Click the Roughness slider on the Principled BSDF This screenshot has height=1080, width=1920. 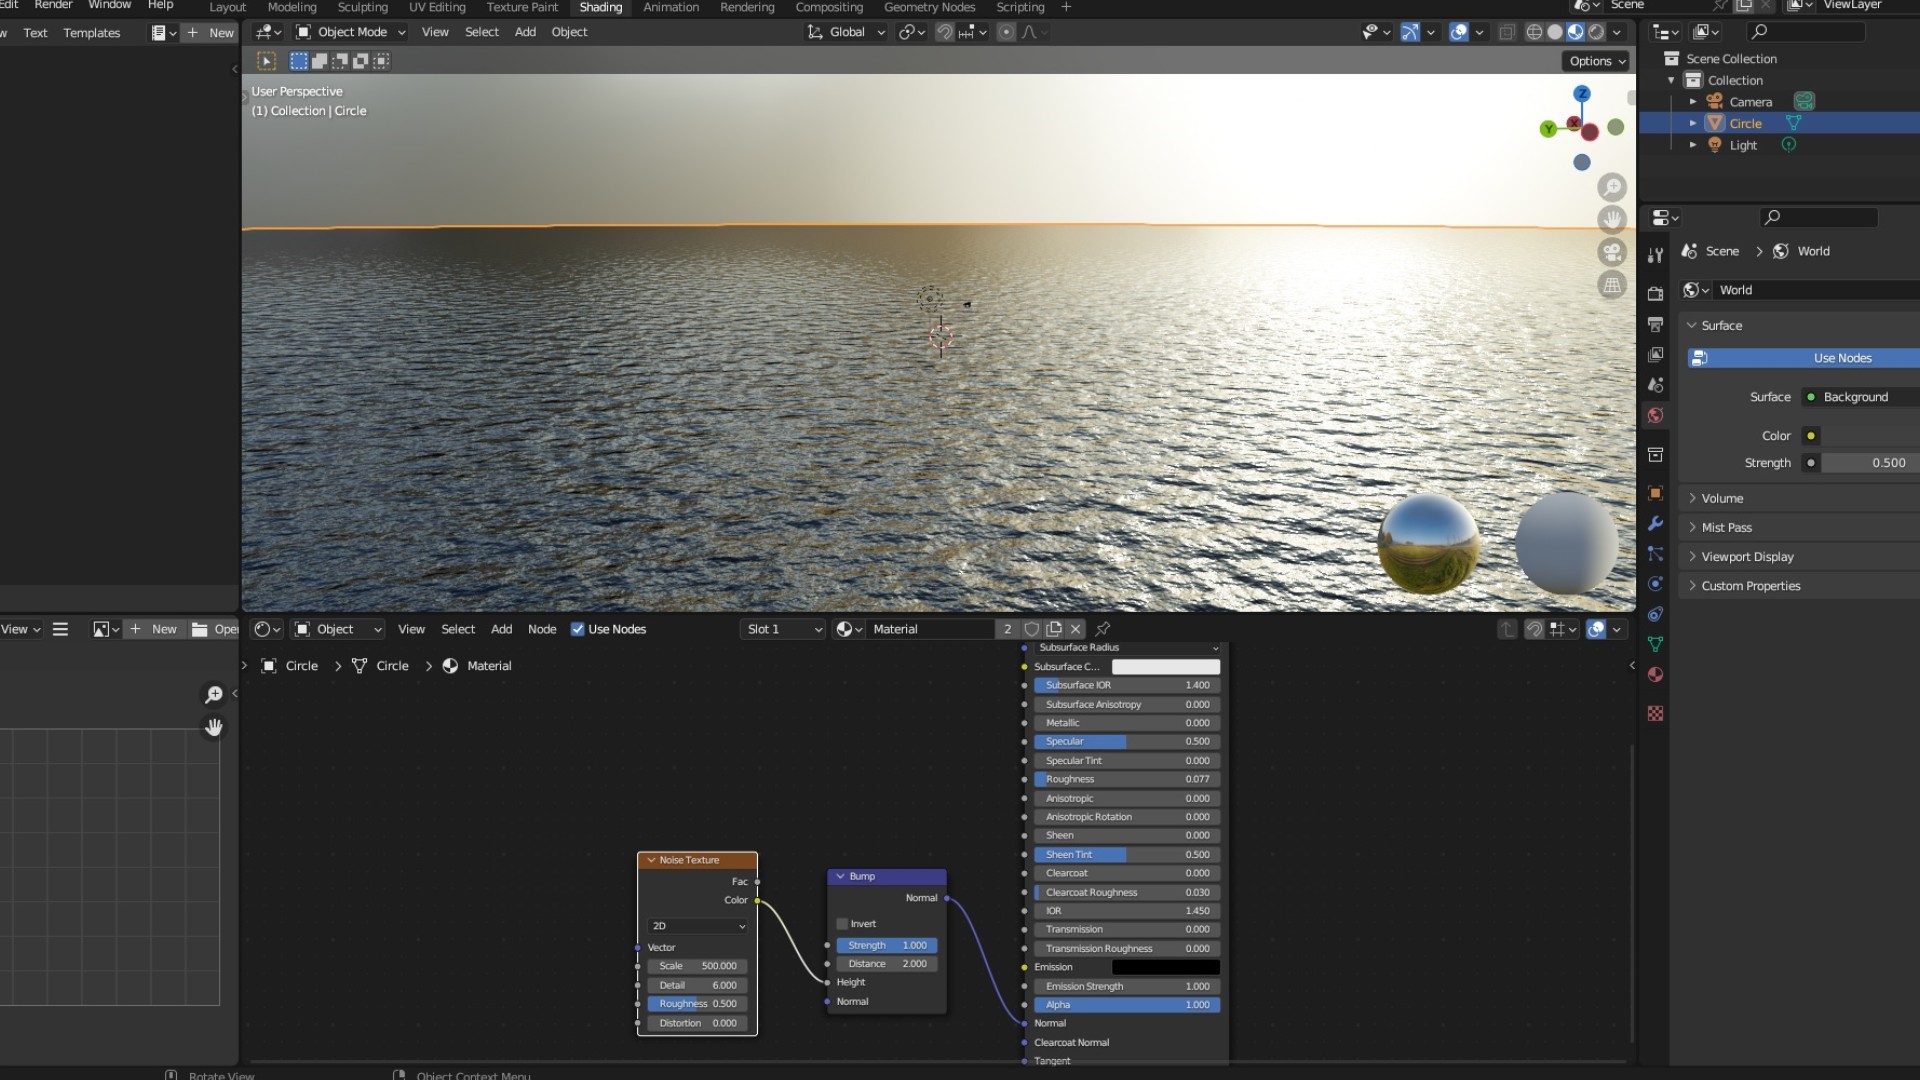point(1126,779)
